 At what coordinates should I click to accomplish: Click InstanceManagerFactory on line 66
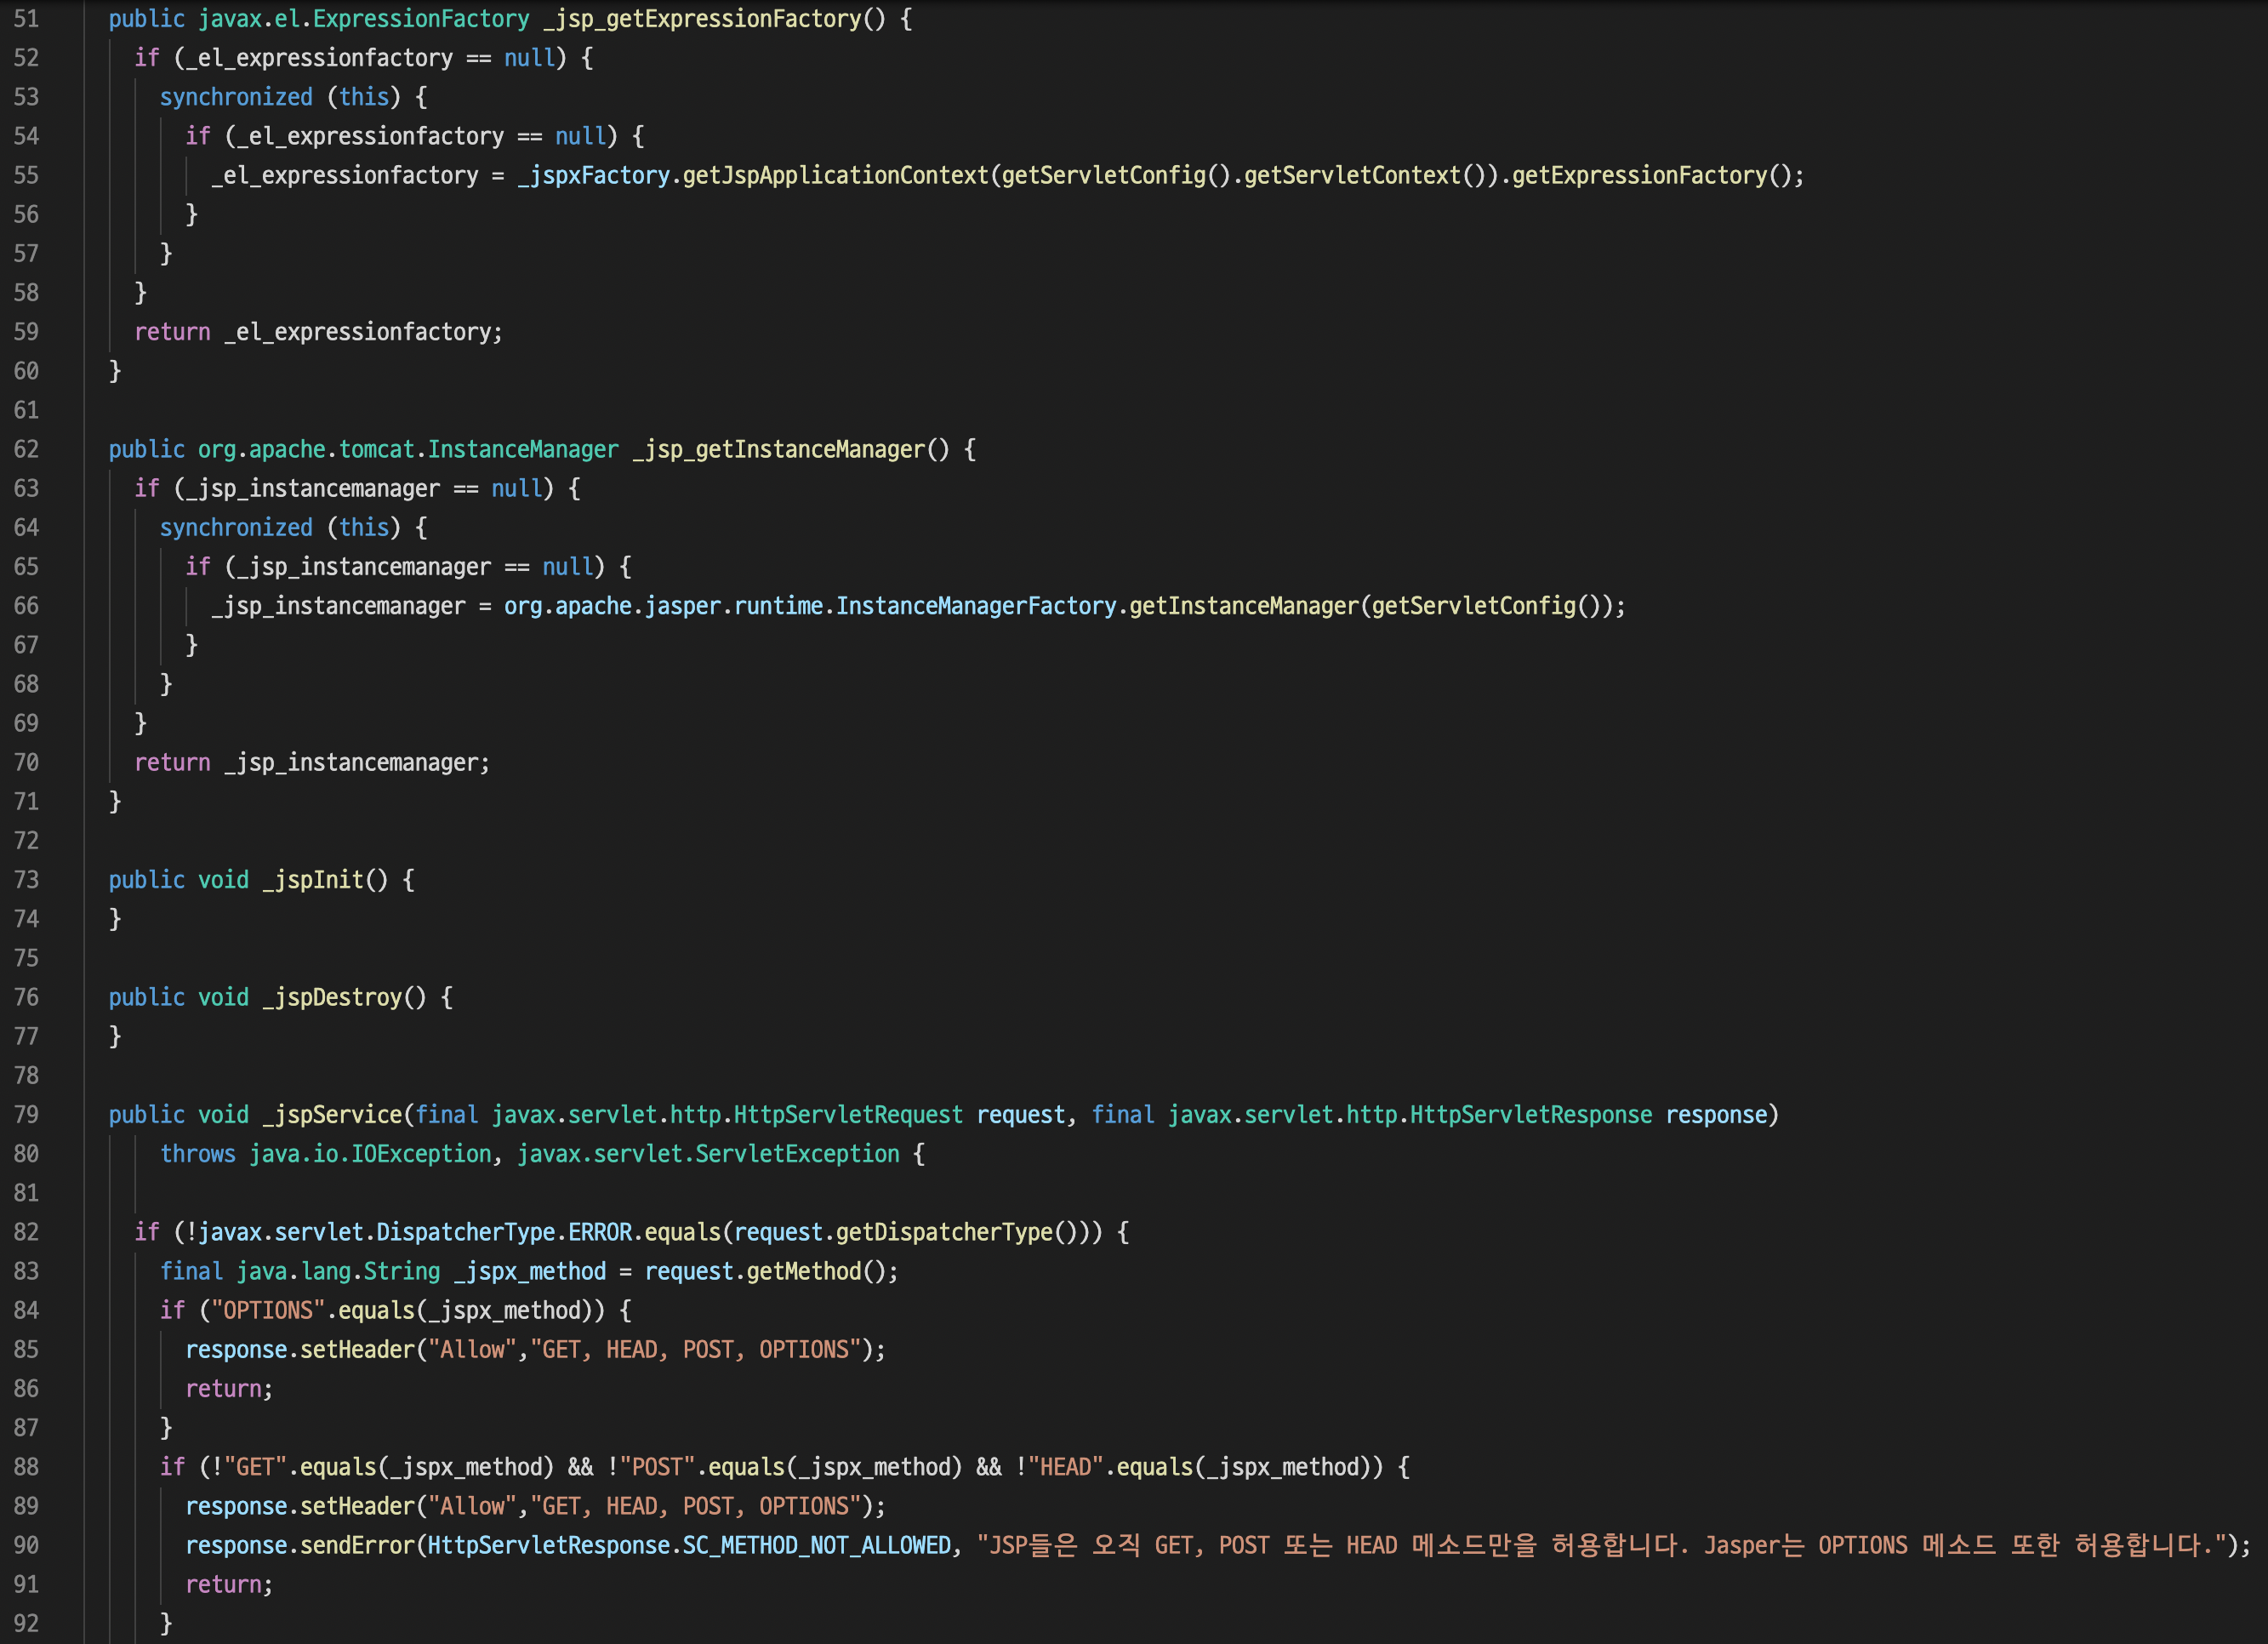[976, 606]
